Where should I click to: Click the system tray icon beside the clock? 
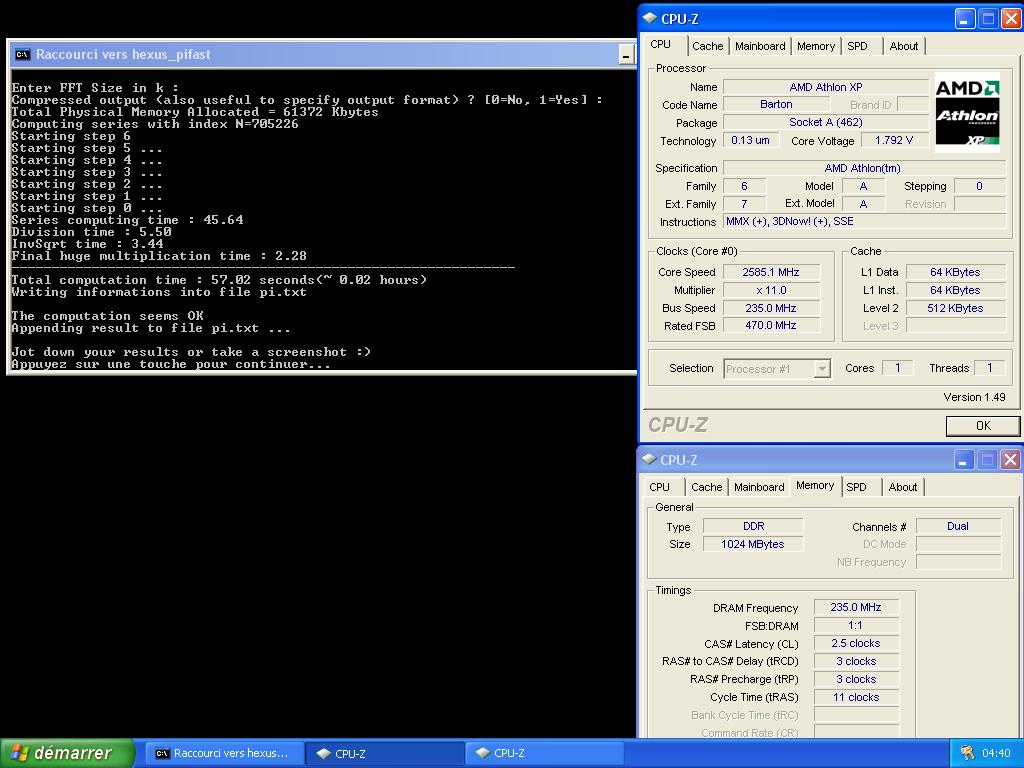coord(968,753)
